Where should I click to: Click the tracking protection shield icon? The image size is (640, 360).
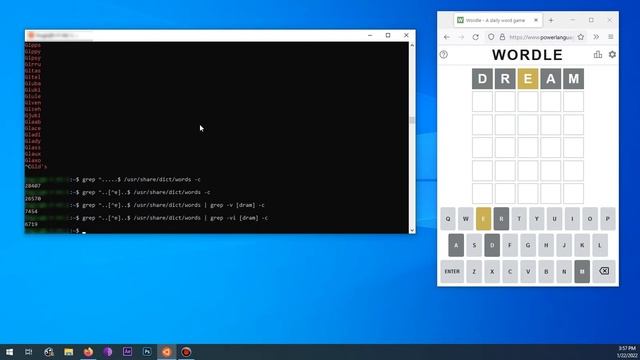pos(491,37)
